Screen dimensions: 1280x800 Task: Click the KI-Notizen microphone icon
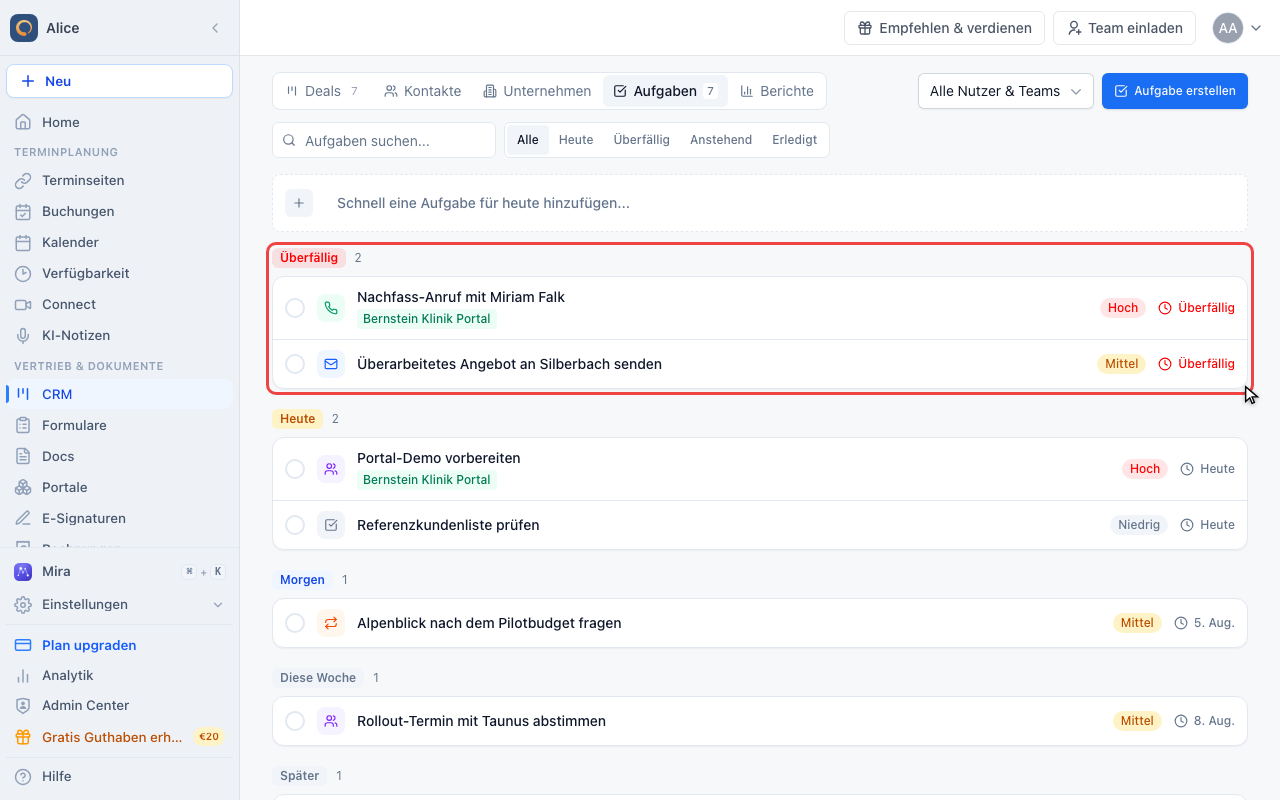(23, 336)
